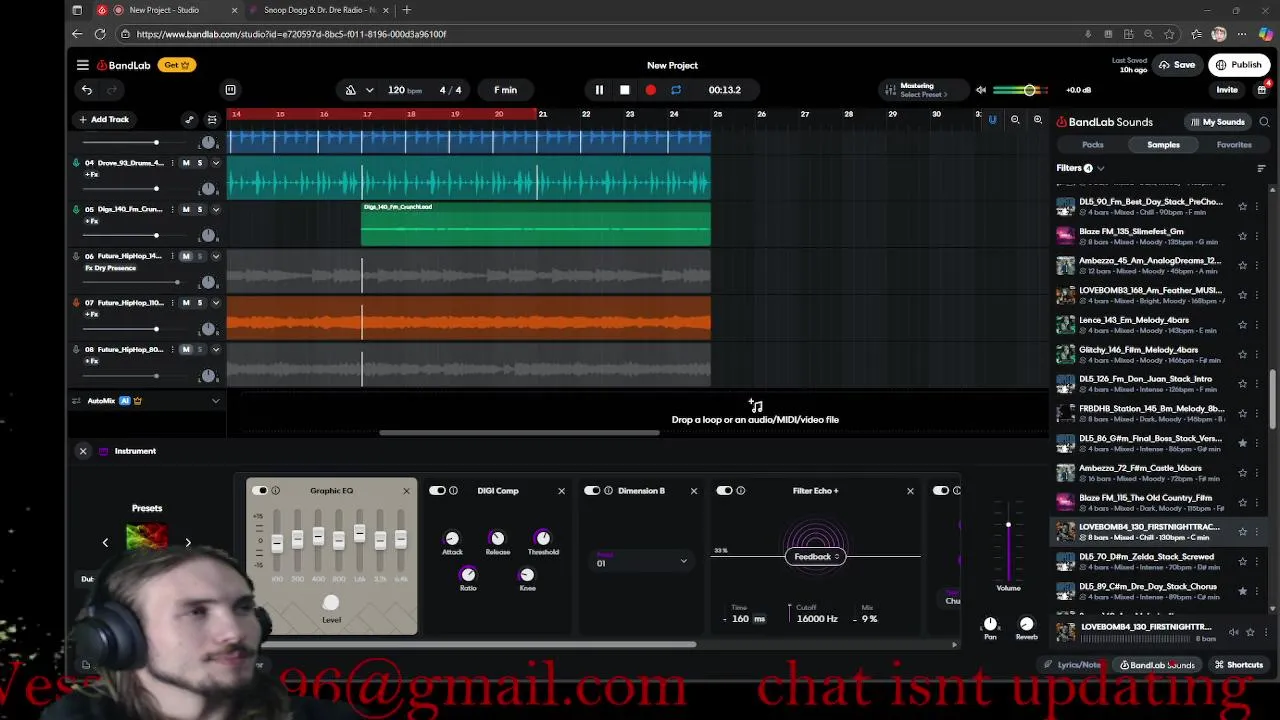This screenshot has width=1280, height=720.
Task: Open the metronome settings
Action: pos(351,90)
